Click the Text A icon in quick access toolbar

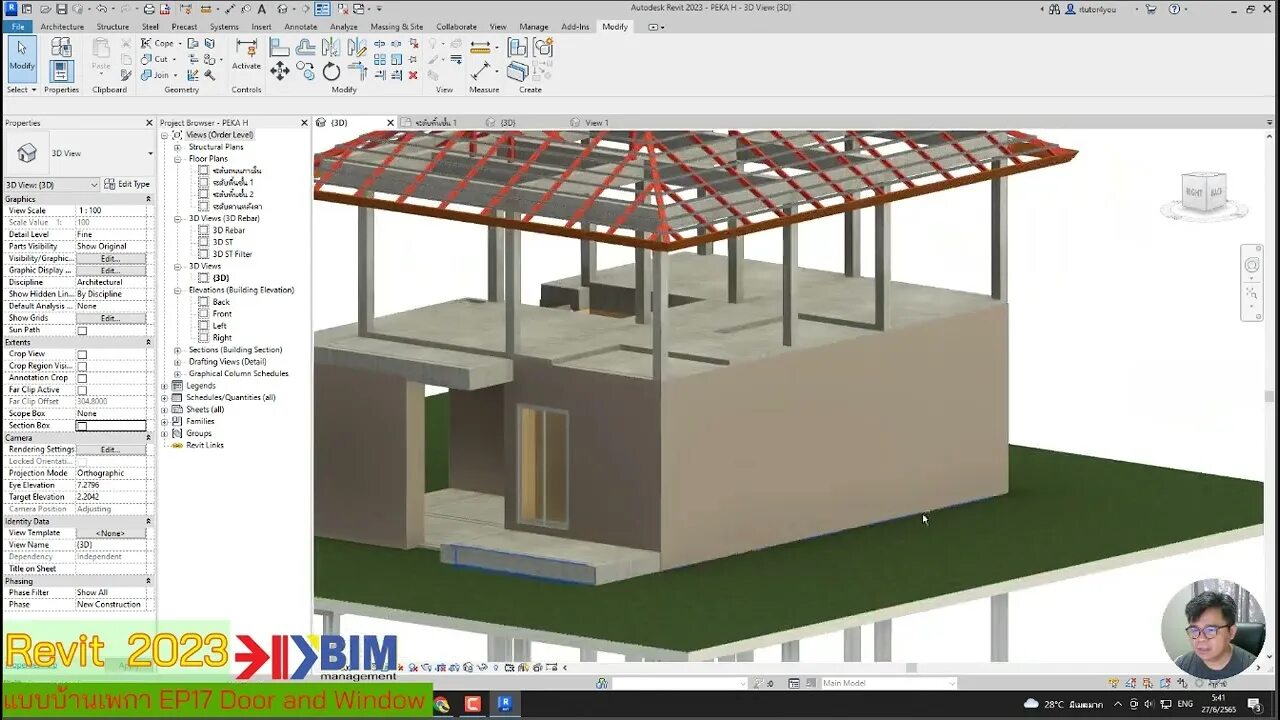[x=261, y=9]
